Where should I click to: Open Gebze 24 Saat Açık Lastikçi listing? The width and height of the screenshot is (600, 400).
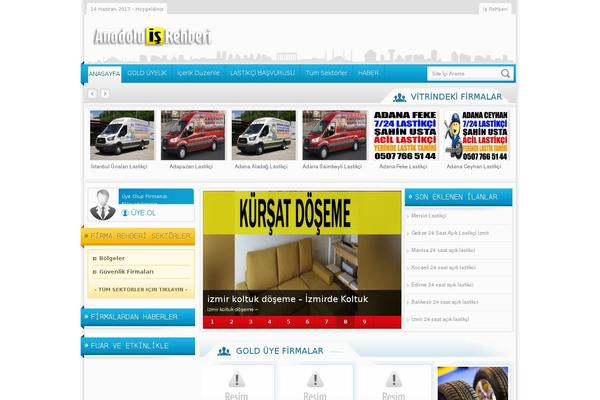(450, 233)
